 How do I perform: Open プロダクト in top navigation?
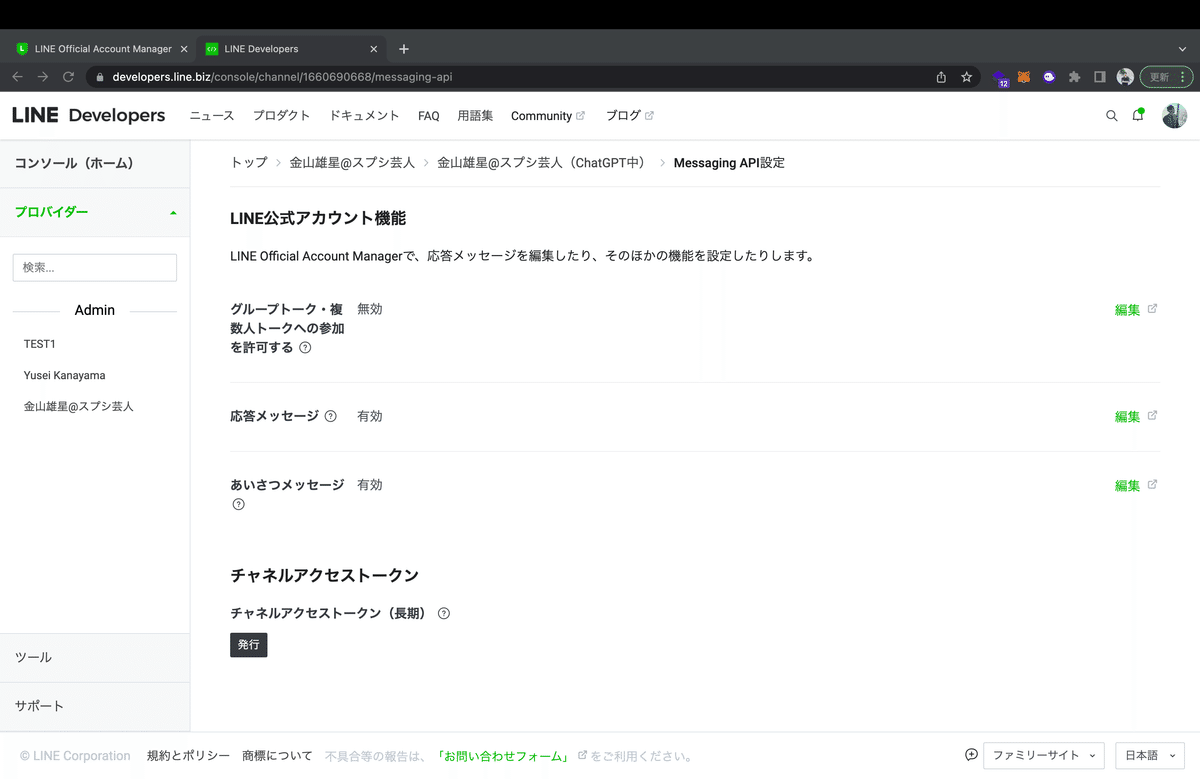282,116
